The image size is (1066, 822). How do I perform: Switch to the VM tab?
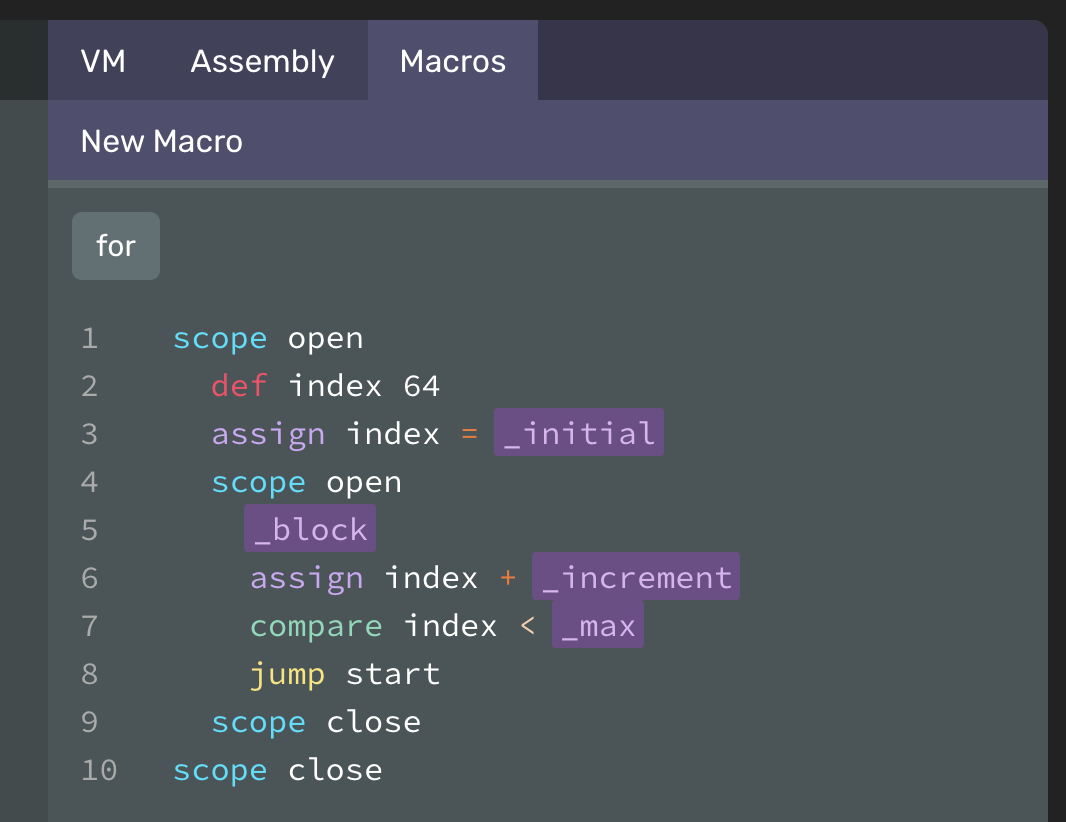[103, 61]
